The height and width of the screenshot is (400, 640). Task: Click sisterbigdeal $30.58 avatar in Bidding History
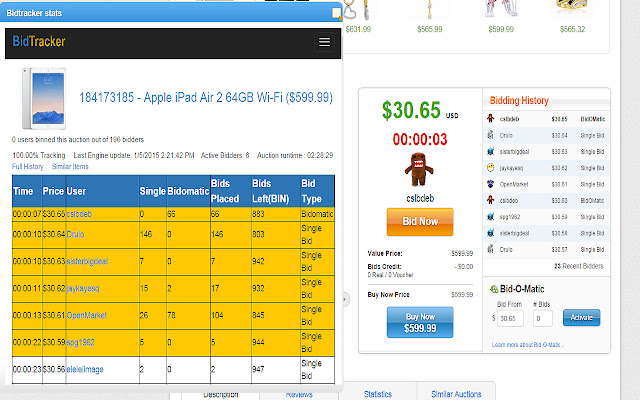pos(491,233)
